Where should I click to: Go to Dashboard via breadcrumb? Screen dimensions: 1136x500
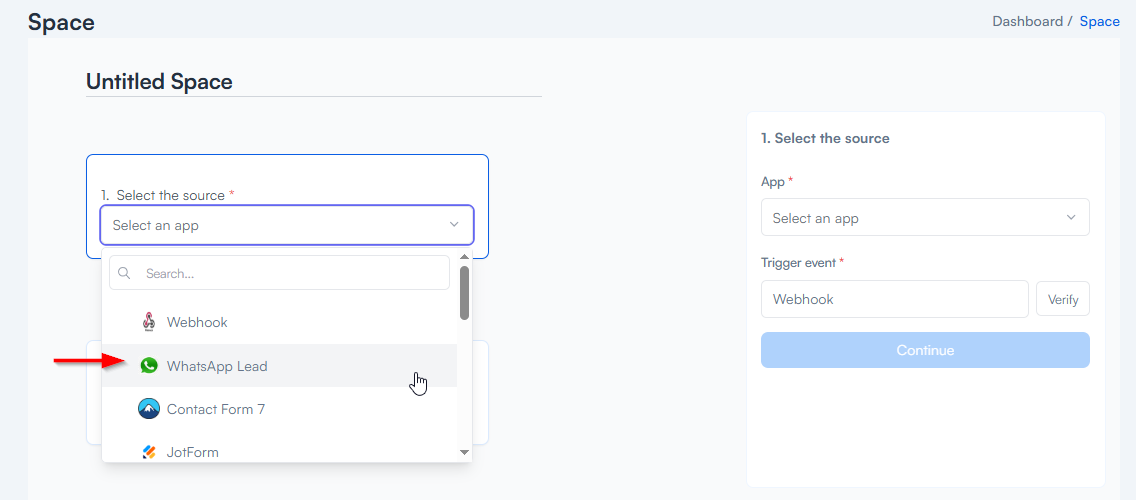coord(1027,21)
